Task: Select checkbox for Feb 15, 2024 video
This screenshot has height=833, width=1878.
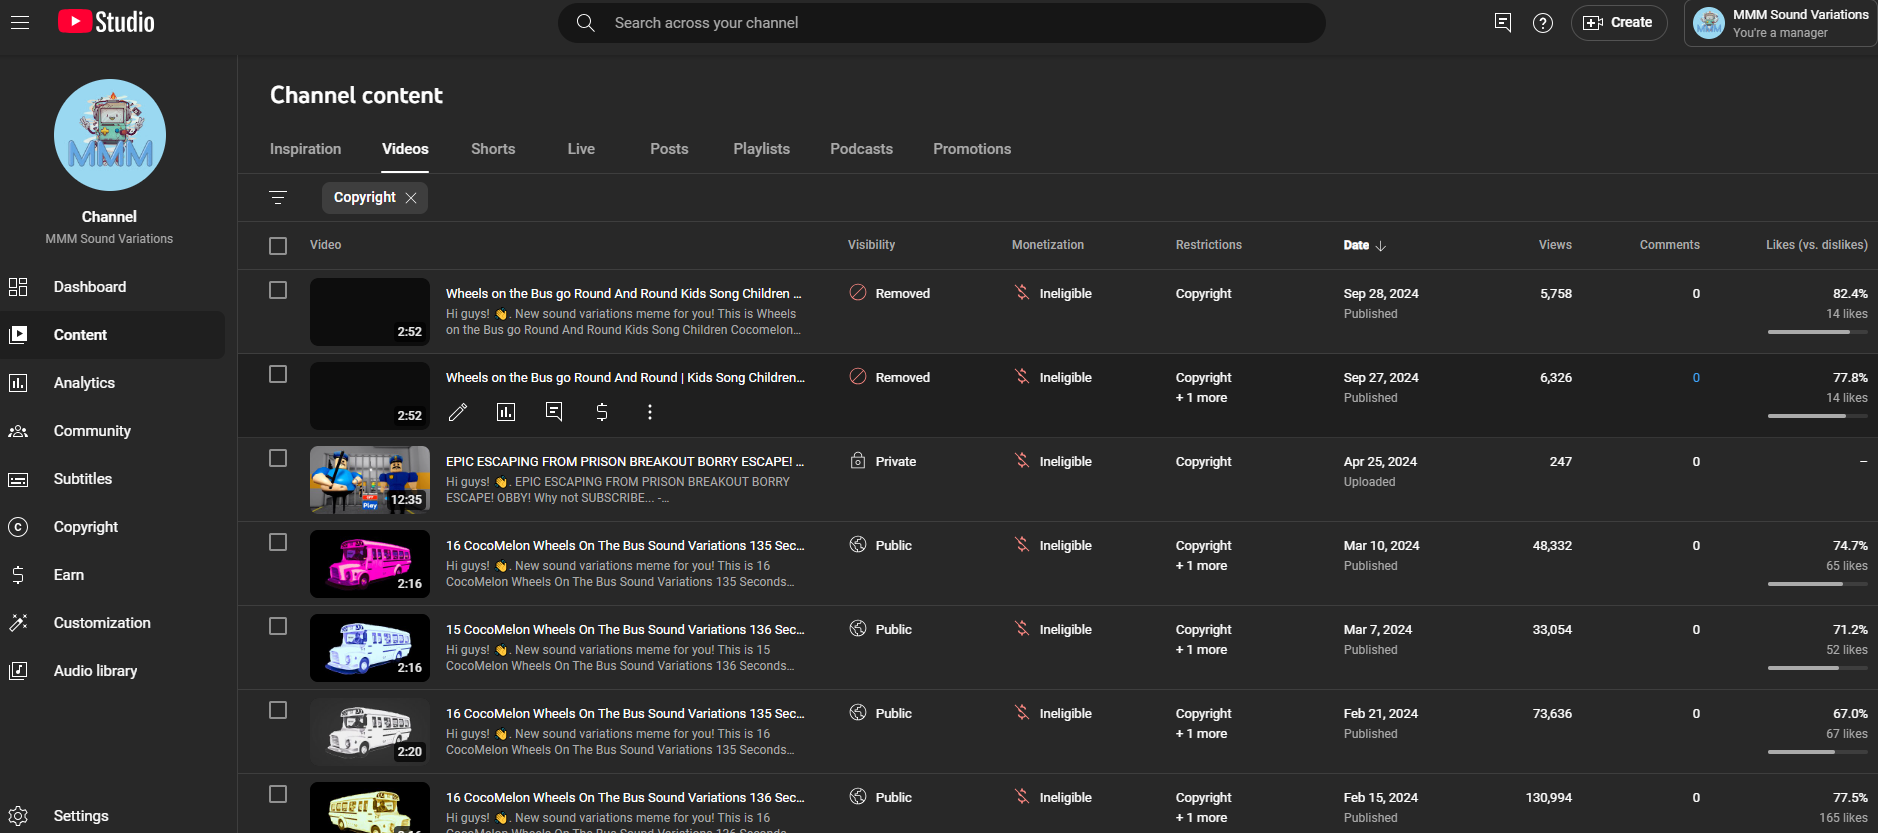Action: tap(278, 794)
